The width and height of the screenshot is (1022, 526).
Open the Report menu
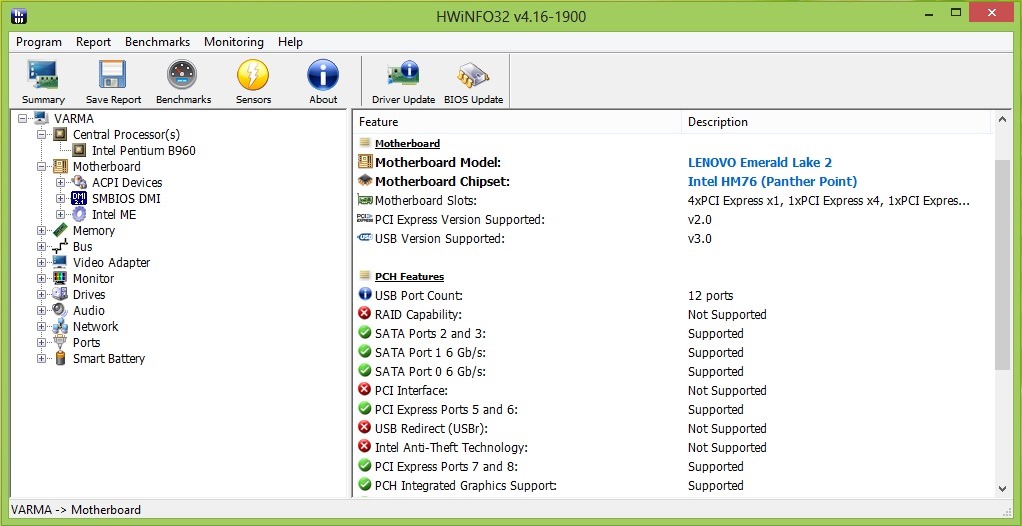pyautogui.click(x=93, y=42)
